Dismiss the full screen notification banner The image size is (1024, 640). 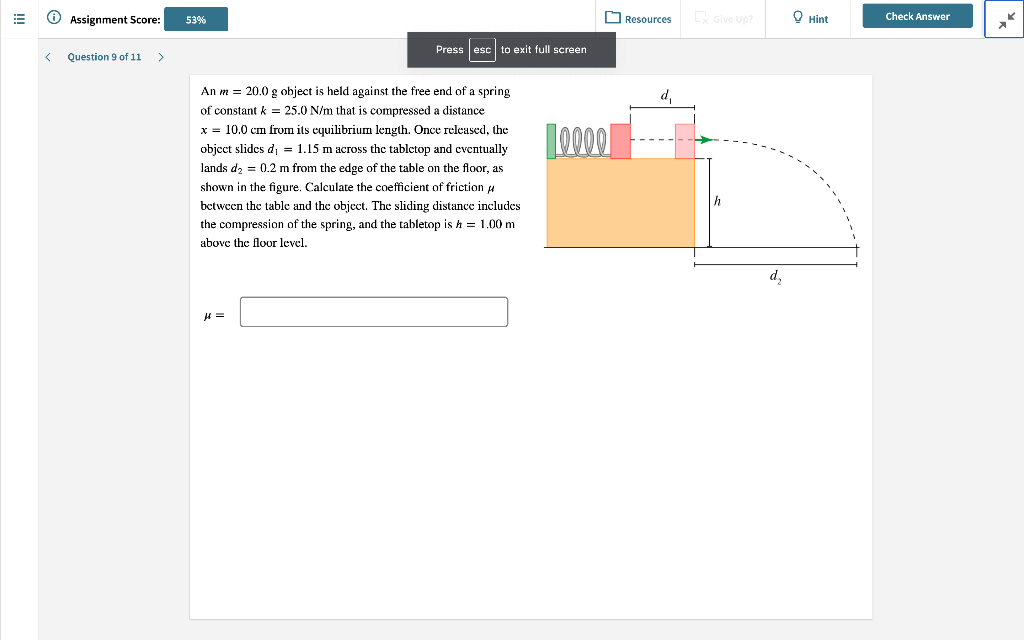[512, 49]
